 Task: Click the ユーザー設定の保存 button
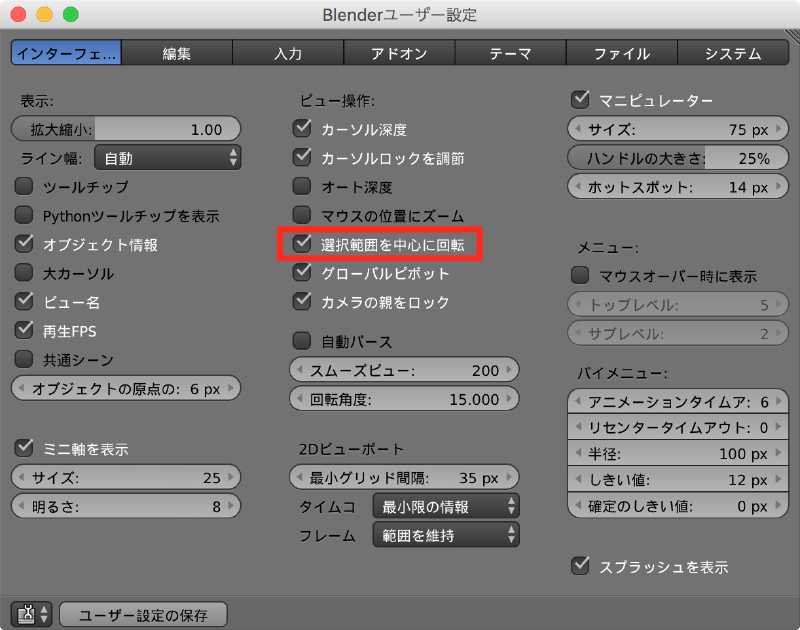(144, 614)
